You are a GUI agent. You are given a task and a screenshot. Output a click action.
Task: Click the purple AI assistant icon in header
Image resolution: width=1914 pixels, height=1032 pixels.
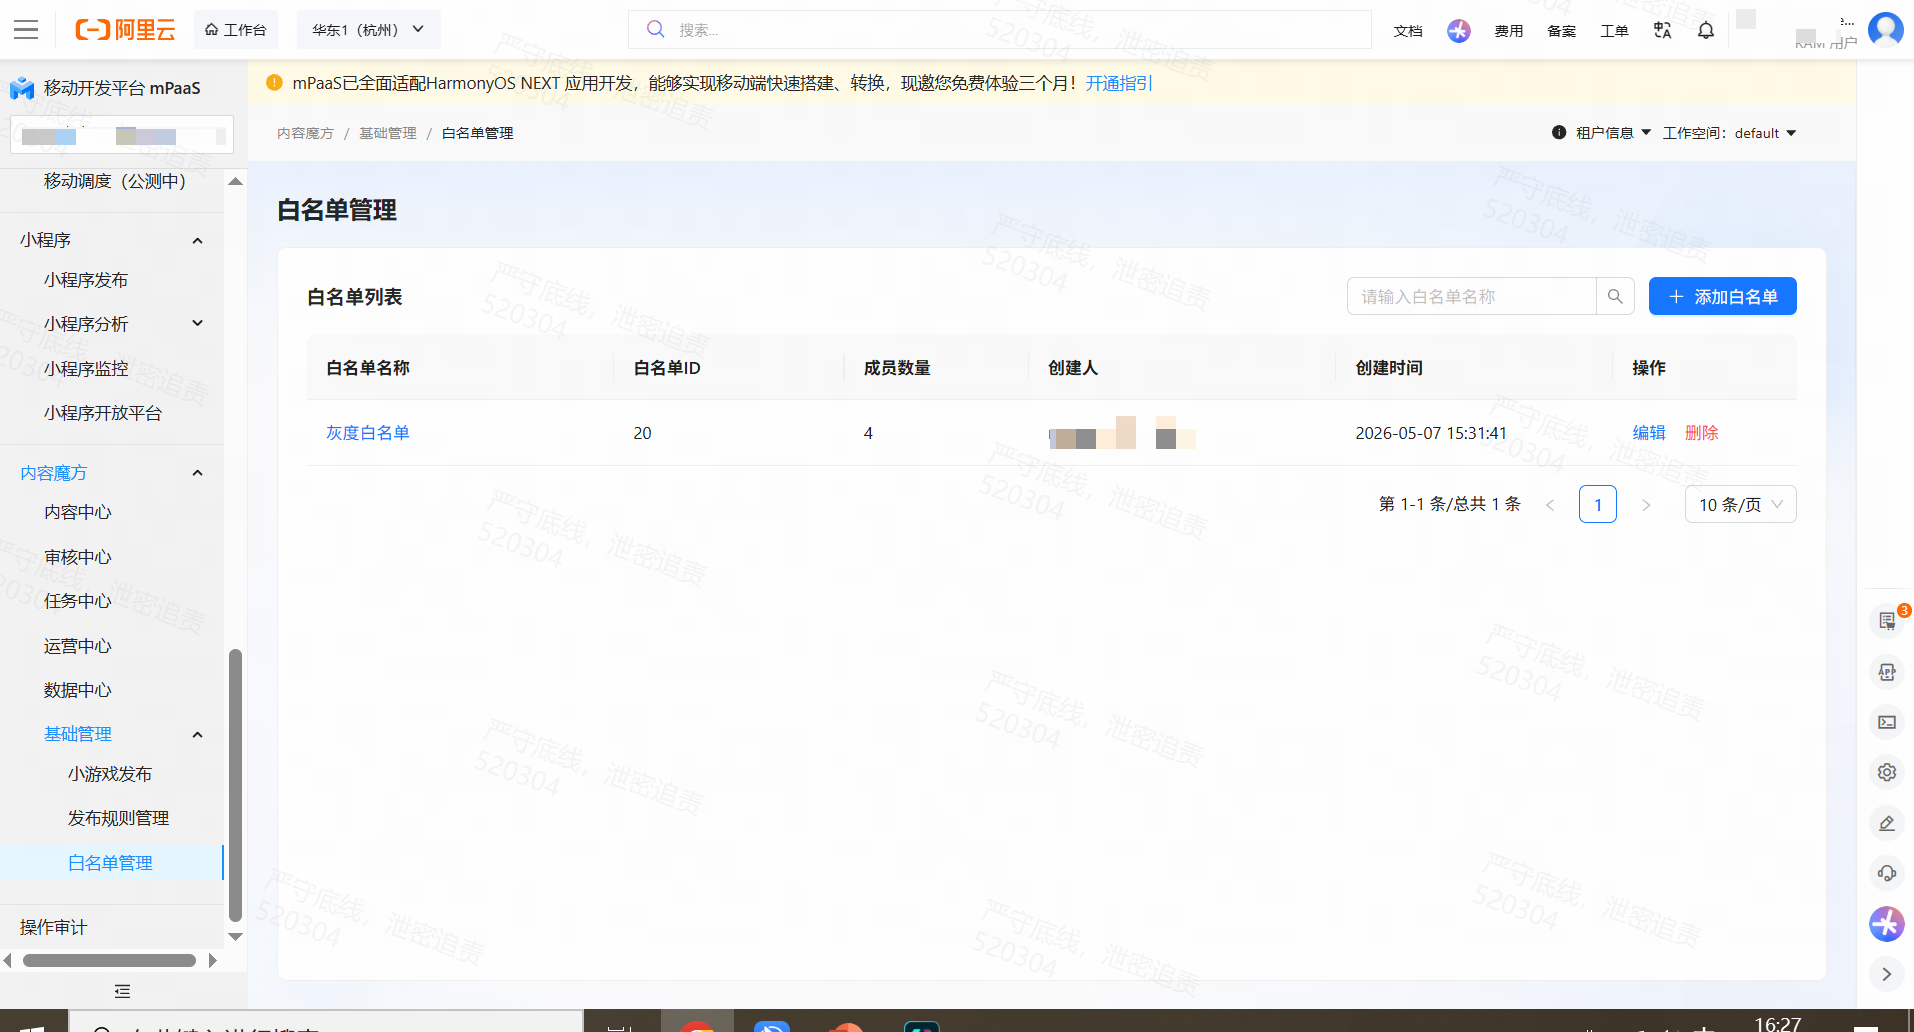(x=1459, y=31)
